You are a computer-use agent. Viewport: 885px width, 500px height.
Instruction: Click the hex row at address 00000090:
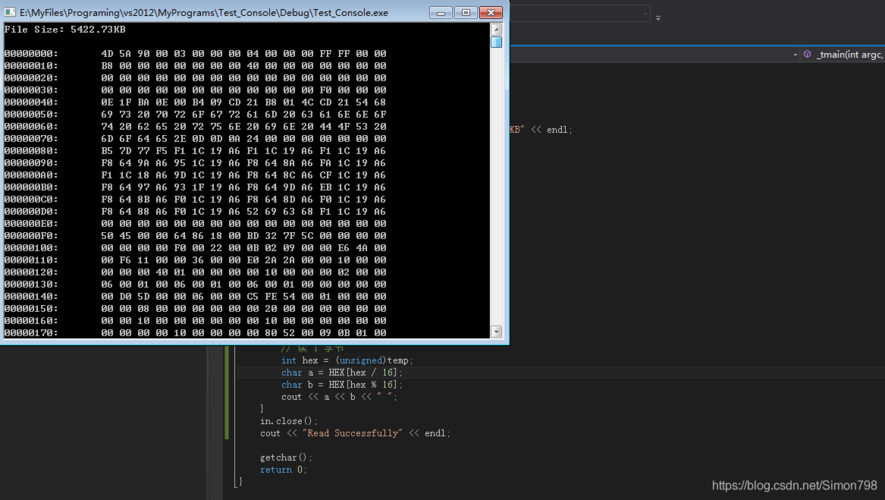[195, 163]
